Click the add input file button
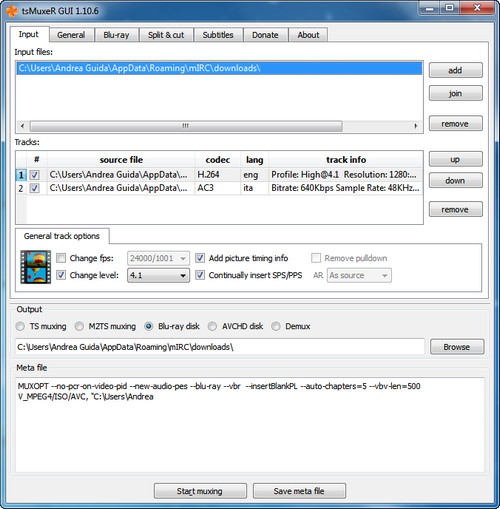 455,70
